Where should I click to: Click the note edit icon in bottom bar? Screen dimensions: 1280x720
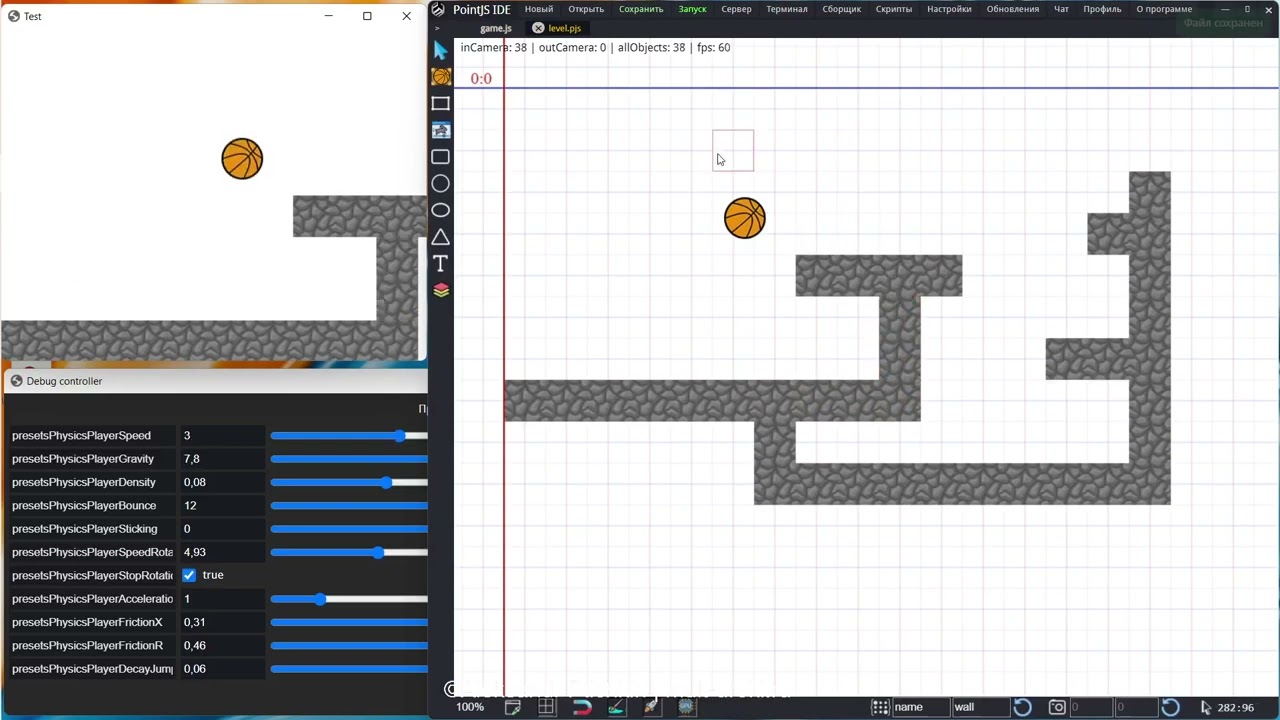(x=512, y=707)
